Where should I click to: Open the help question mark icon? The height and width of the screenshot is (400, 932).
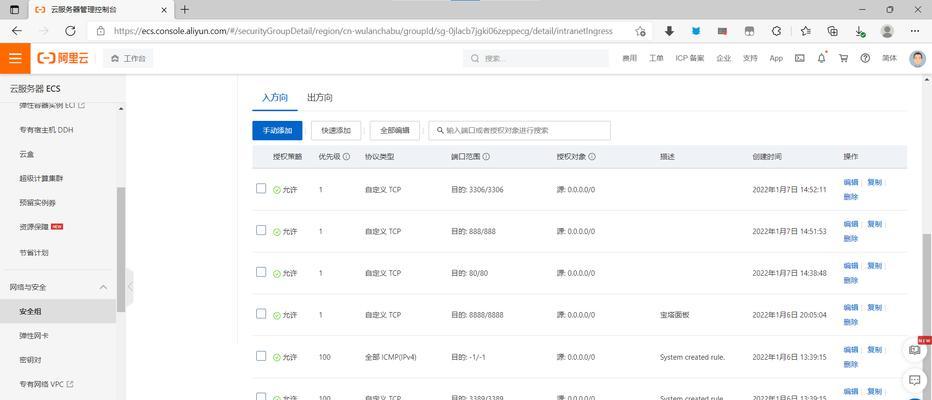pyautogui.click(x=865, y=58)
